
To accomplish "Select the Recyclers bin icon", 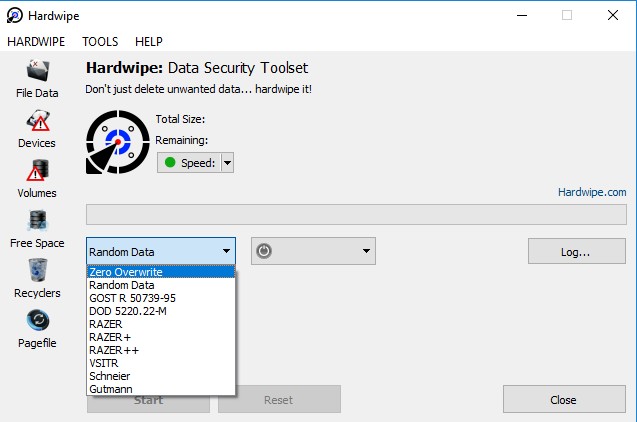I will (x=37, y=279).
